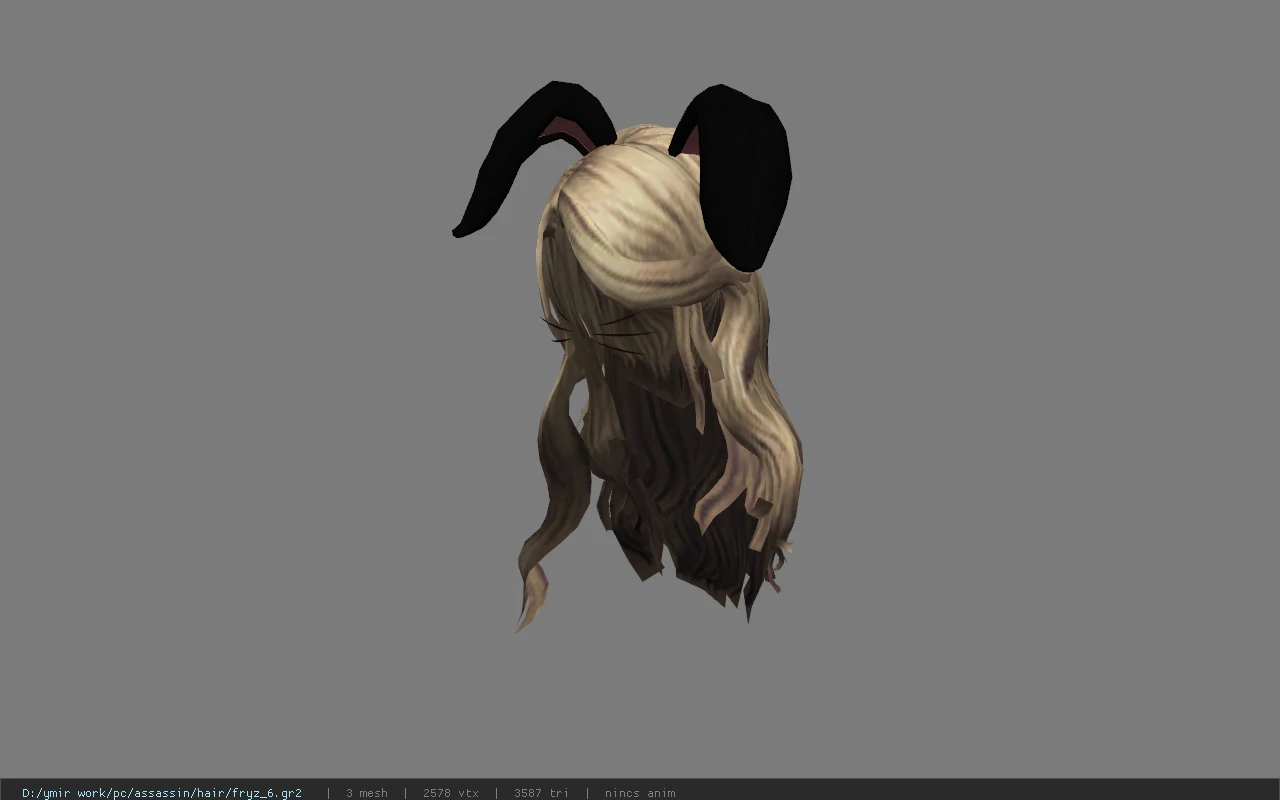
Task: Click the 'nincs anim' status entry
Action: point(640,793)
